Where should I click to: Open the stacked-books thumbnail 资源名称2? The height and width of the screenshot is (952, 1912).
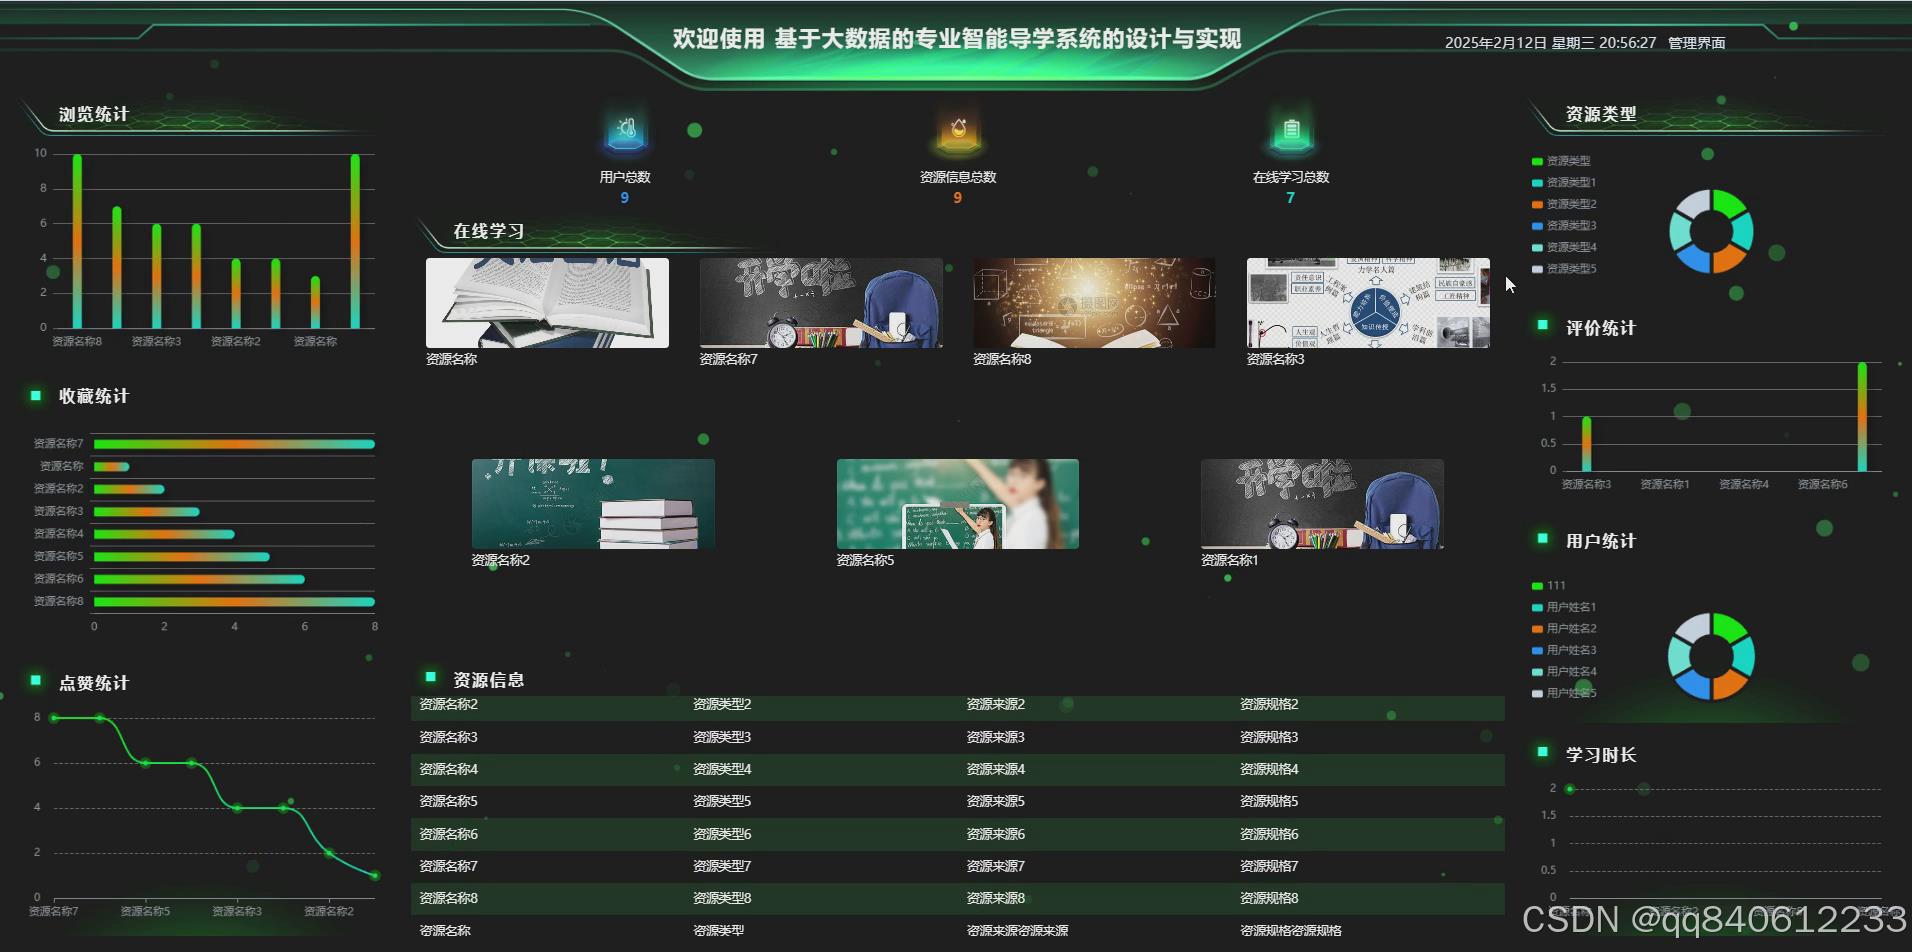(x=593, y=504)
